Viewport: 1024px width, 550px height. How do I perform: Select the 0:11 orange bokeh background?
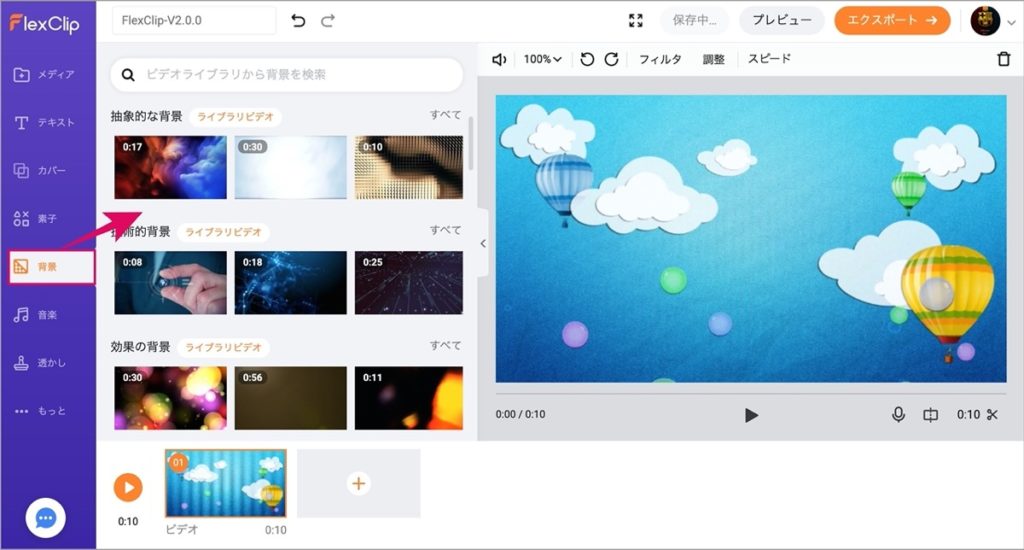pos(409,398)
